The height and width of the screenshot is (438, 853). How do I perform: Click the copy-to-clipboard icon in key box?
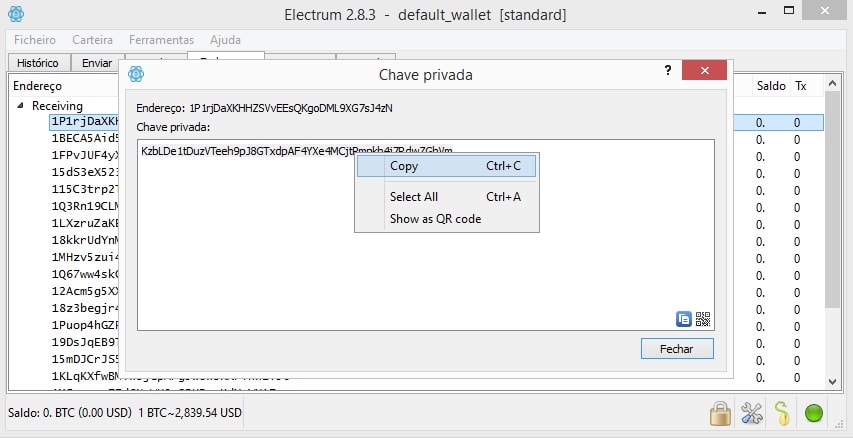point(684,319)
